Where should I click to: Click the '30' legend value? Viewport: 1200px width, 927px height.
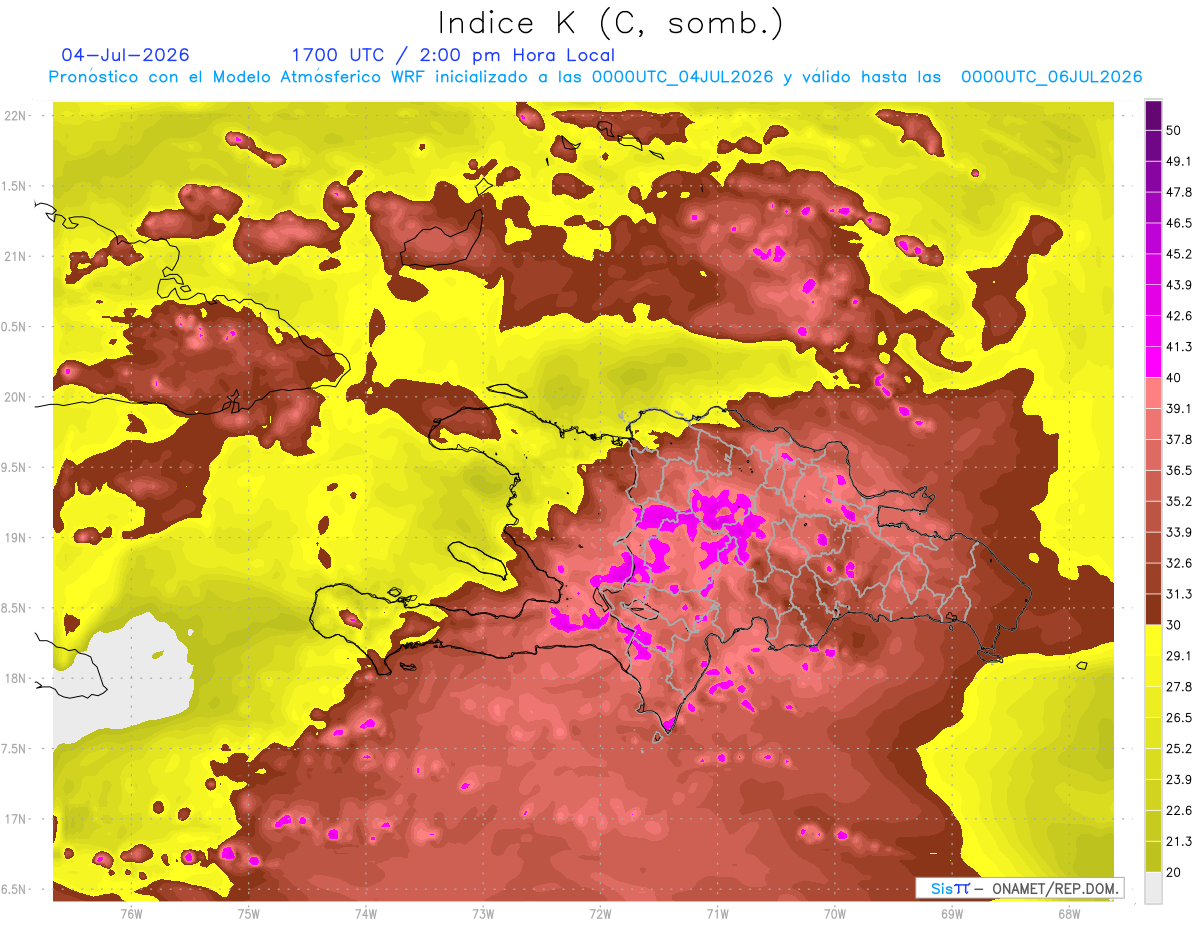coord(1175,625)
